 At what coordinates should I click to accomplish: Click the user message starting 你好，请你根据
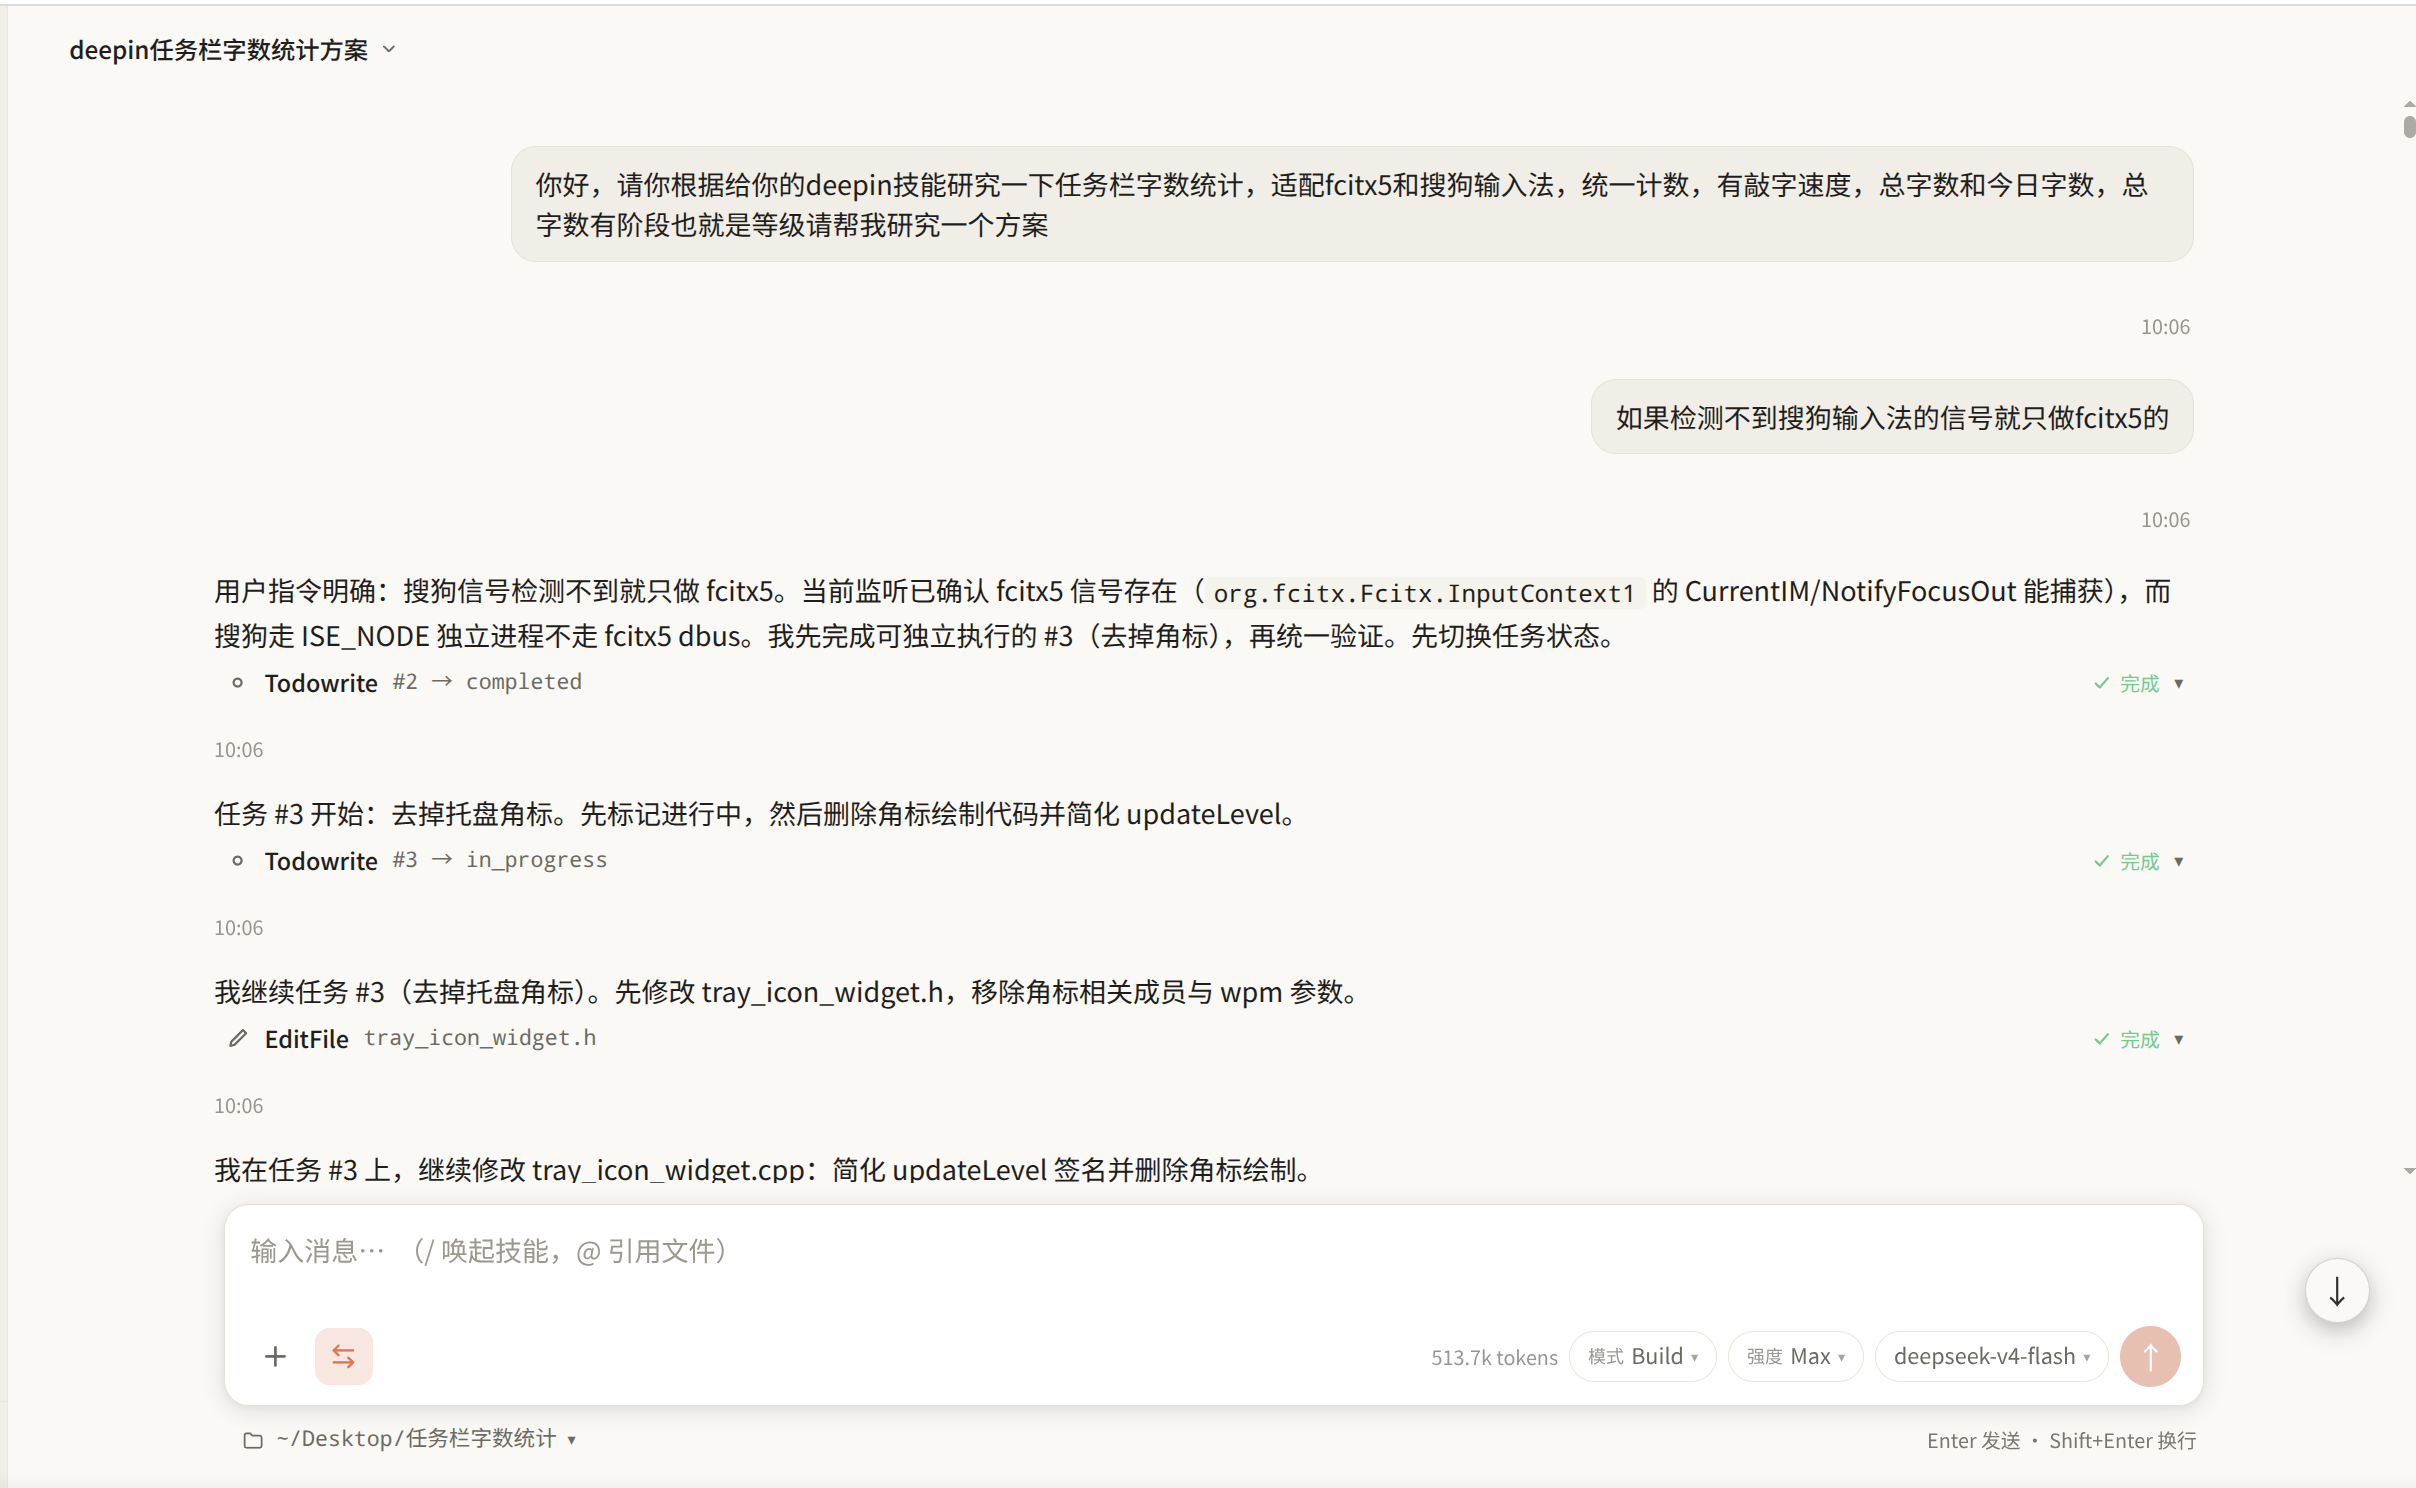(x=1351, y=204)
